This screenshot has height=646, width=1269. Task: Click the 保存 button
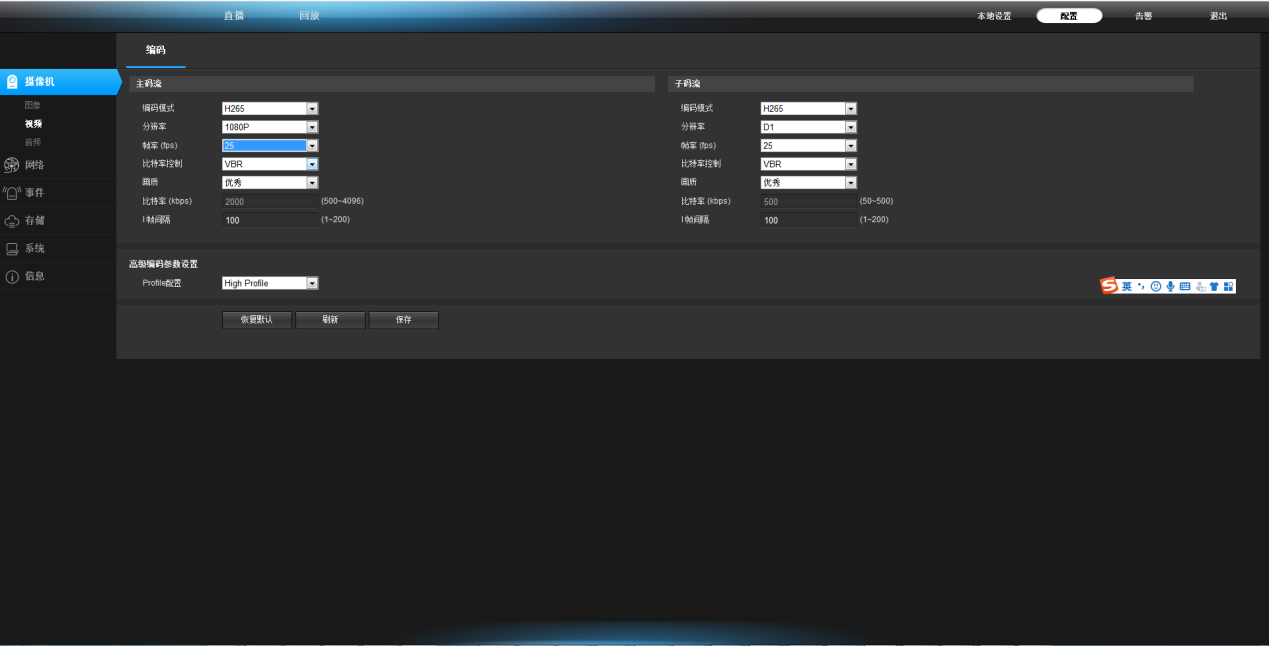tap(403, 320)
